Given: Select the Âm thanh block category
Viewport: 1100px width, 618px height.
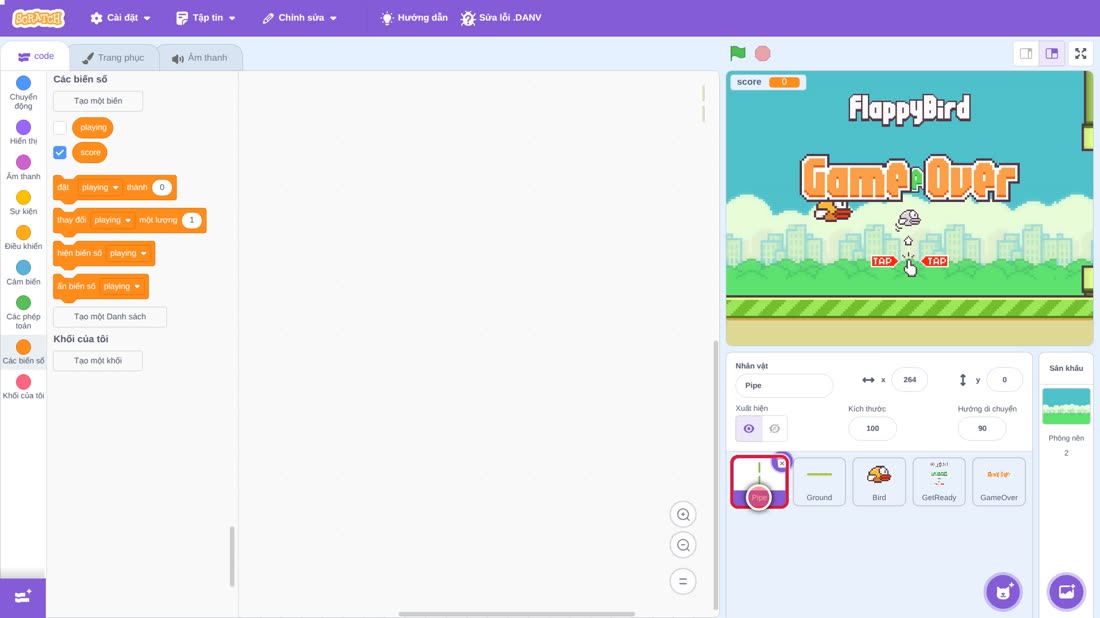Looking at the screenshot, I should 23,167.
